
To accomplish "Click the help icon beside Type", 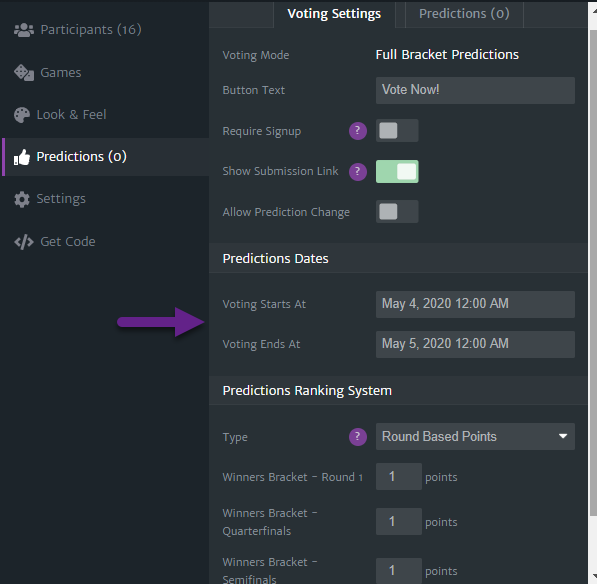I will tap(358, 437).
